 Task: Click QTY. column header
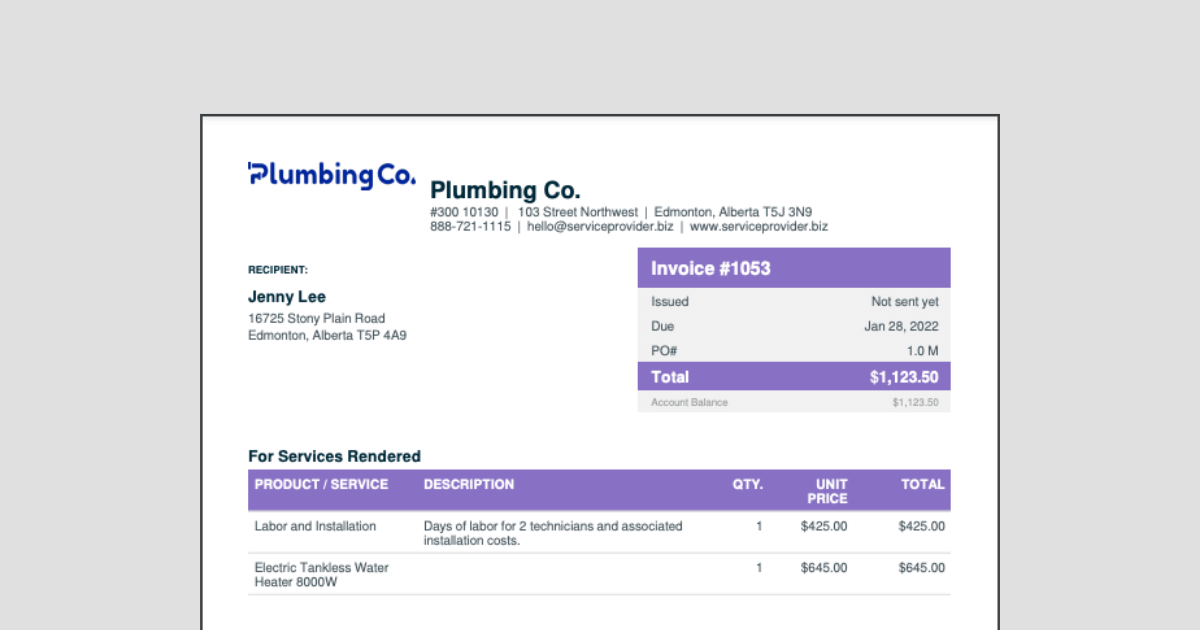coord(748,484)
